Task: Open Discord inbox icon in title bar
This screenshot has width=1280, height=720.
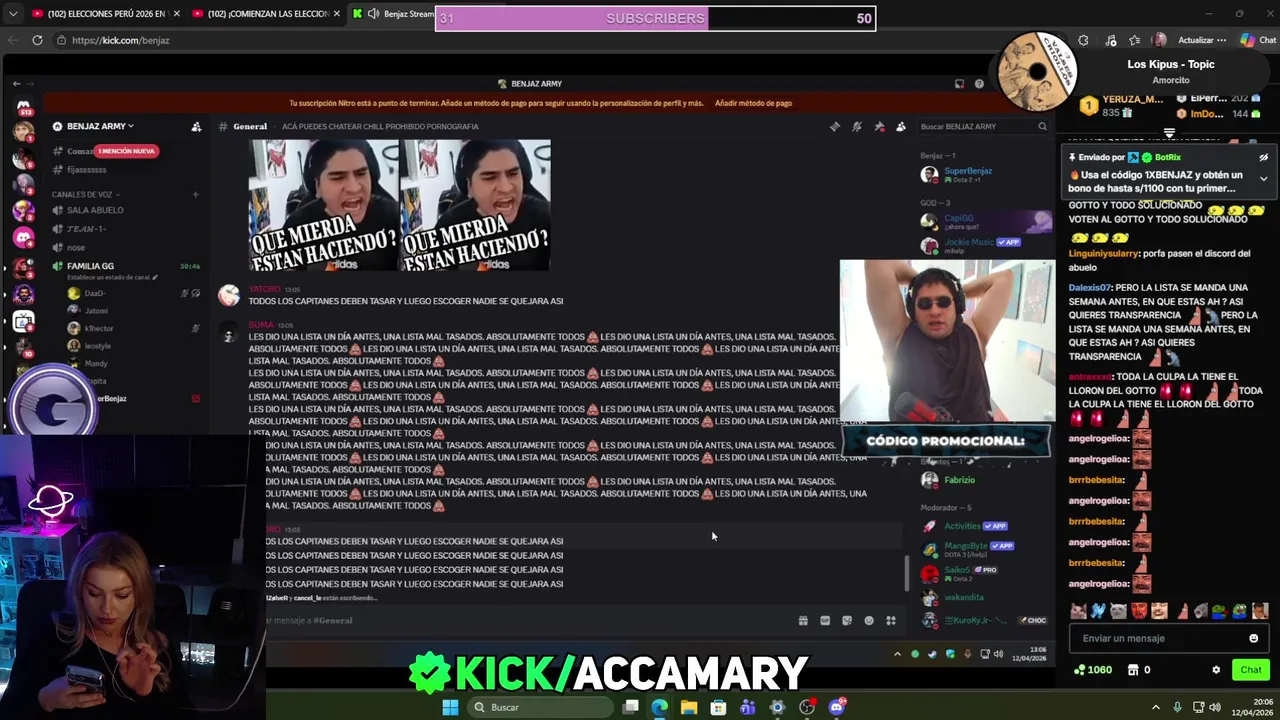Action: [959, 84]
